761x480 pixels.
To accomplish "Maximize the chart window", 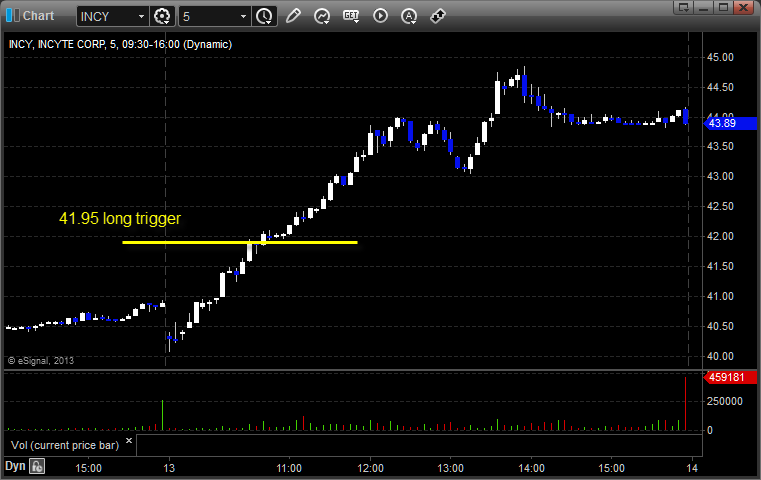I will point(723,7).
